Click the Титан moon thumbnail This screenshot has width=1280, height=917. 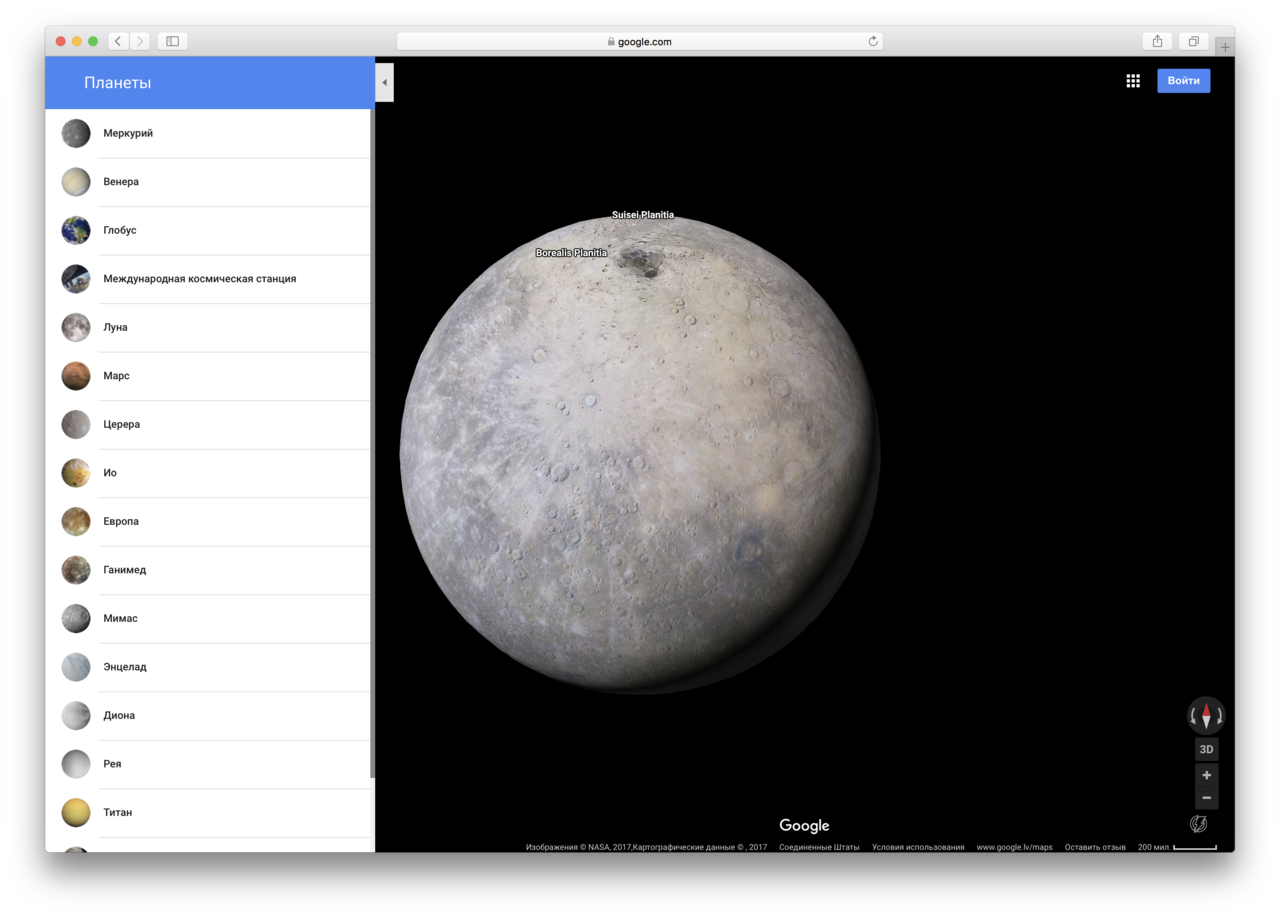76,812
